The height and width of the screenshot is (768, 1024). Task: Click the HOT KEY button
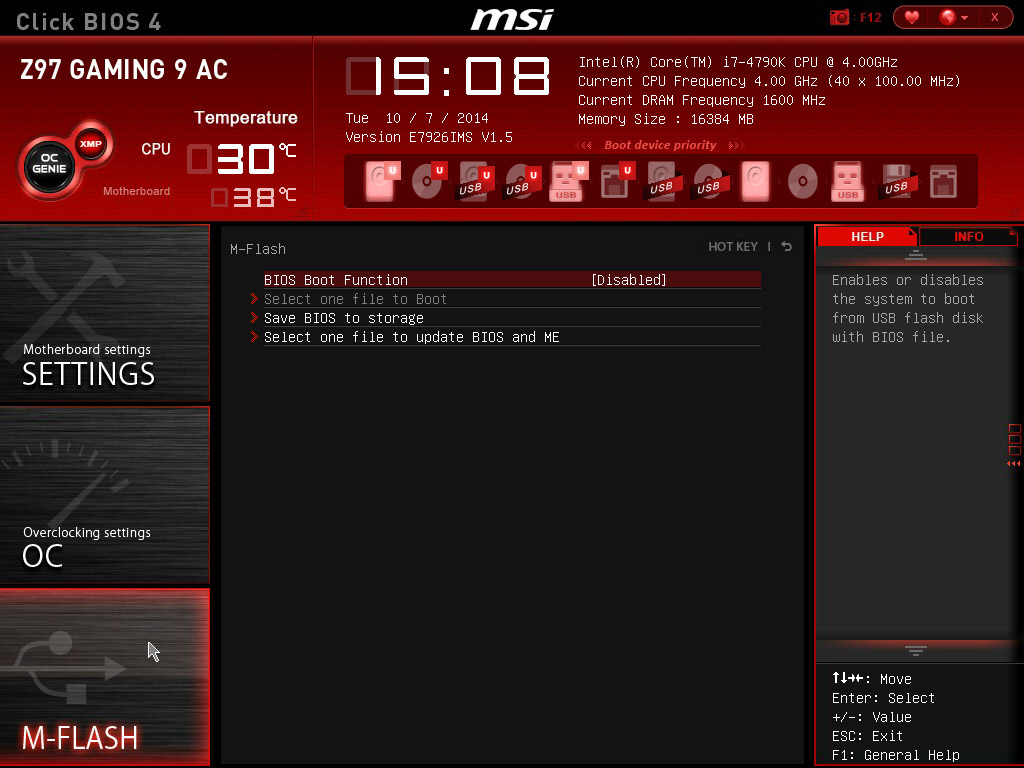[733, 247]
